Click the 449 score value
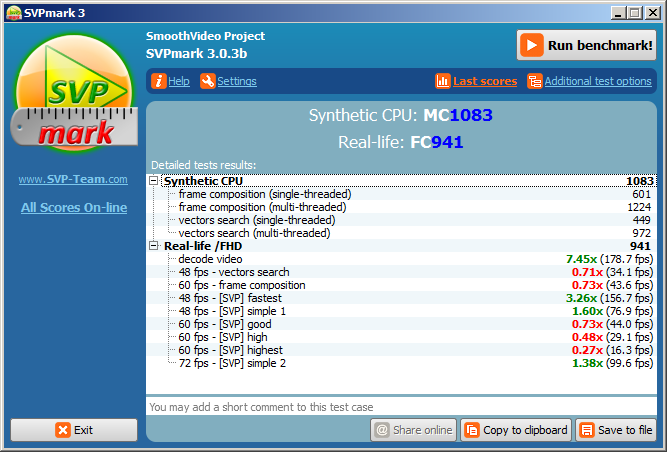Screen dimensions: 667x452 [641, 220]
